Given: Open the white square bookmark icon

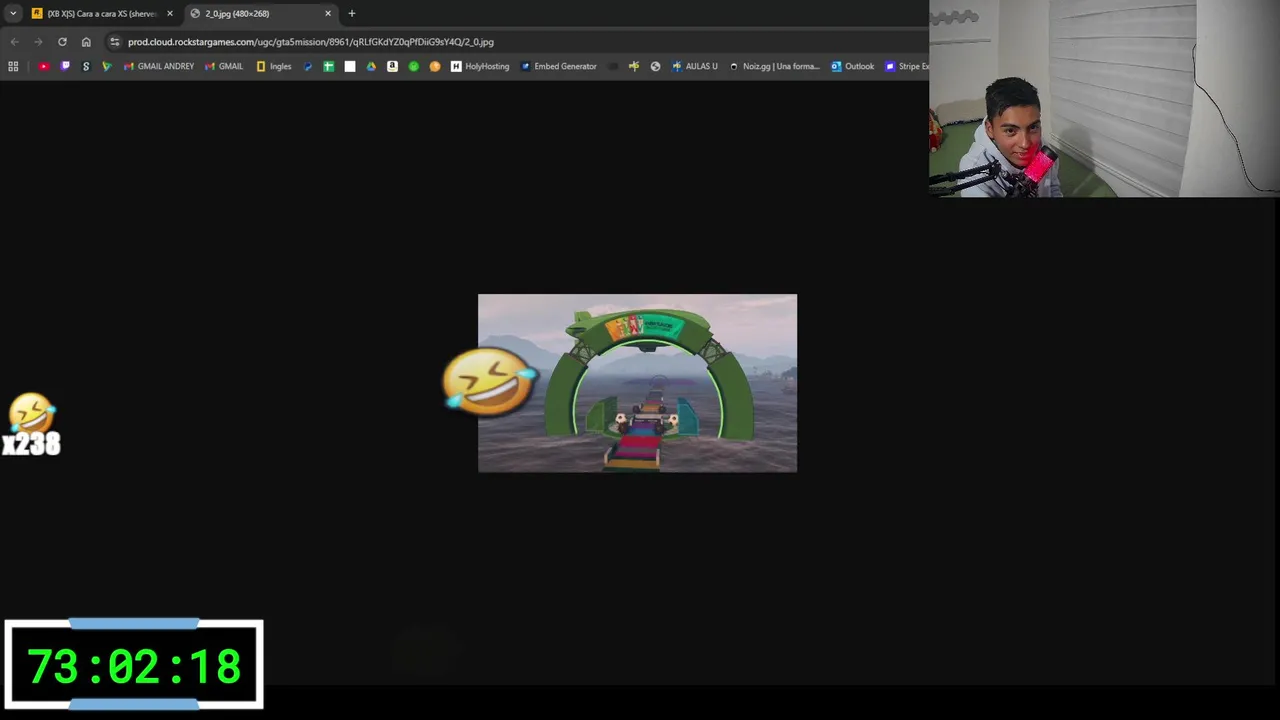Looking at the screenshot, I should point(350,66).
